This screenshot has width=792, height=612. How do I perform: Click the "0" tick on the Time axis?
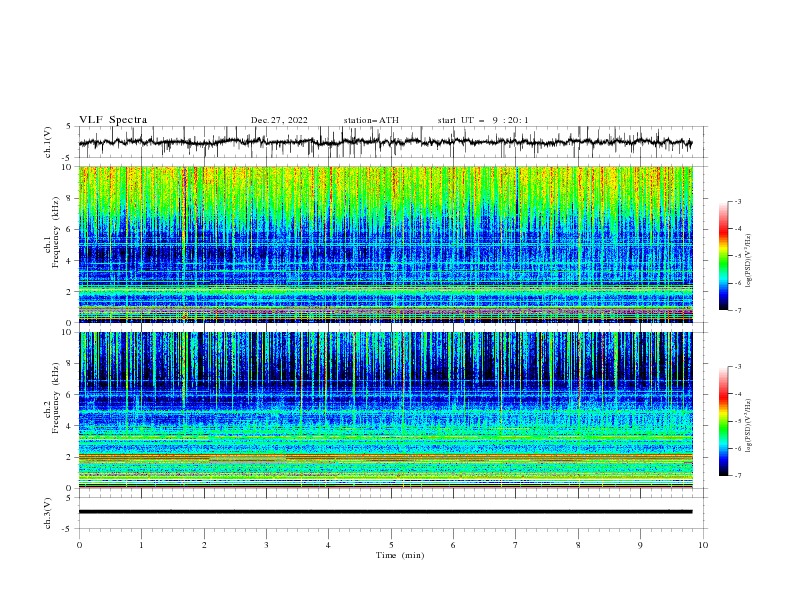tap(79, 545)
